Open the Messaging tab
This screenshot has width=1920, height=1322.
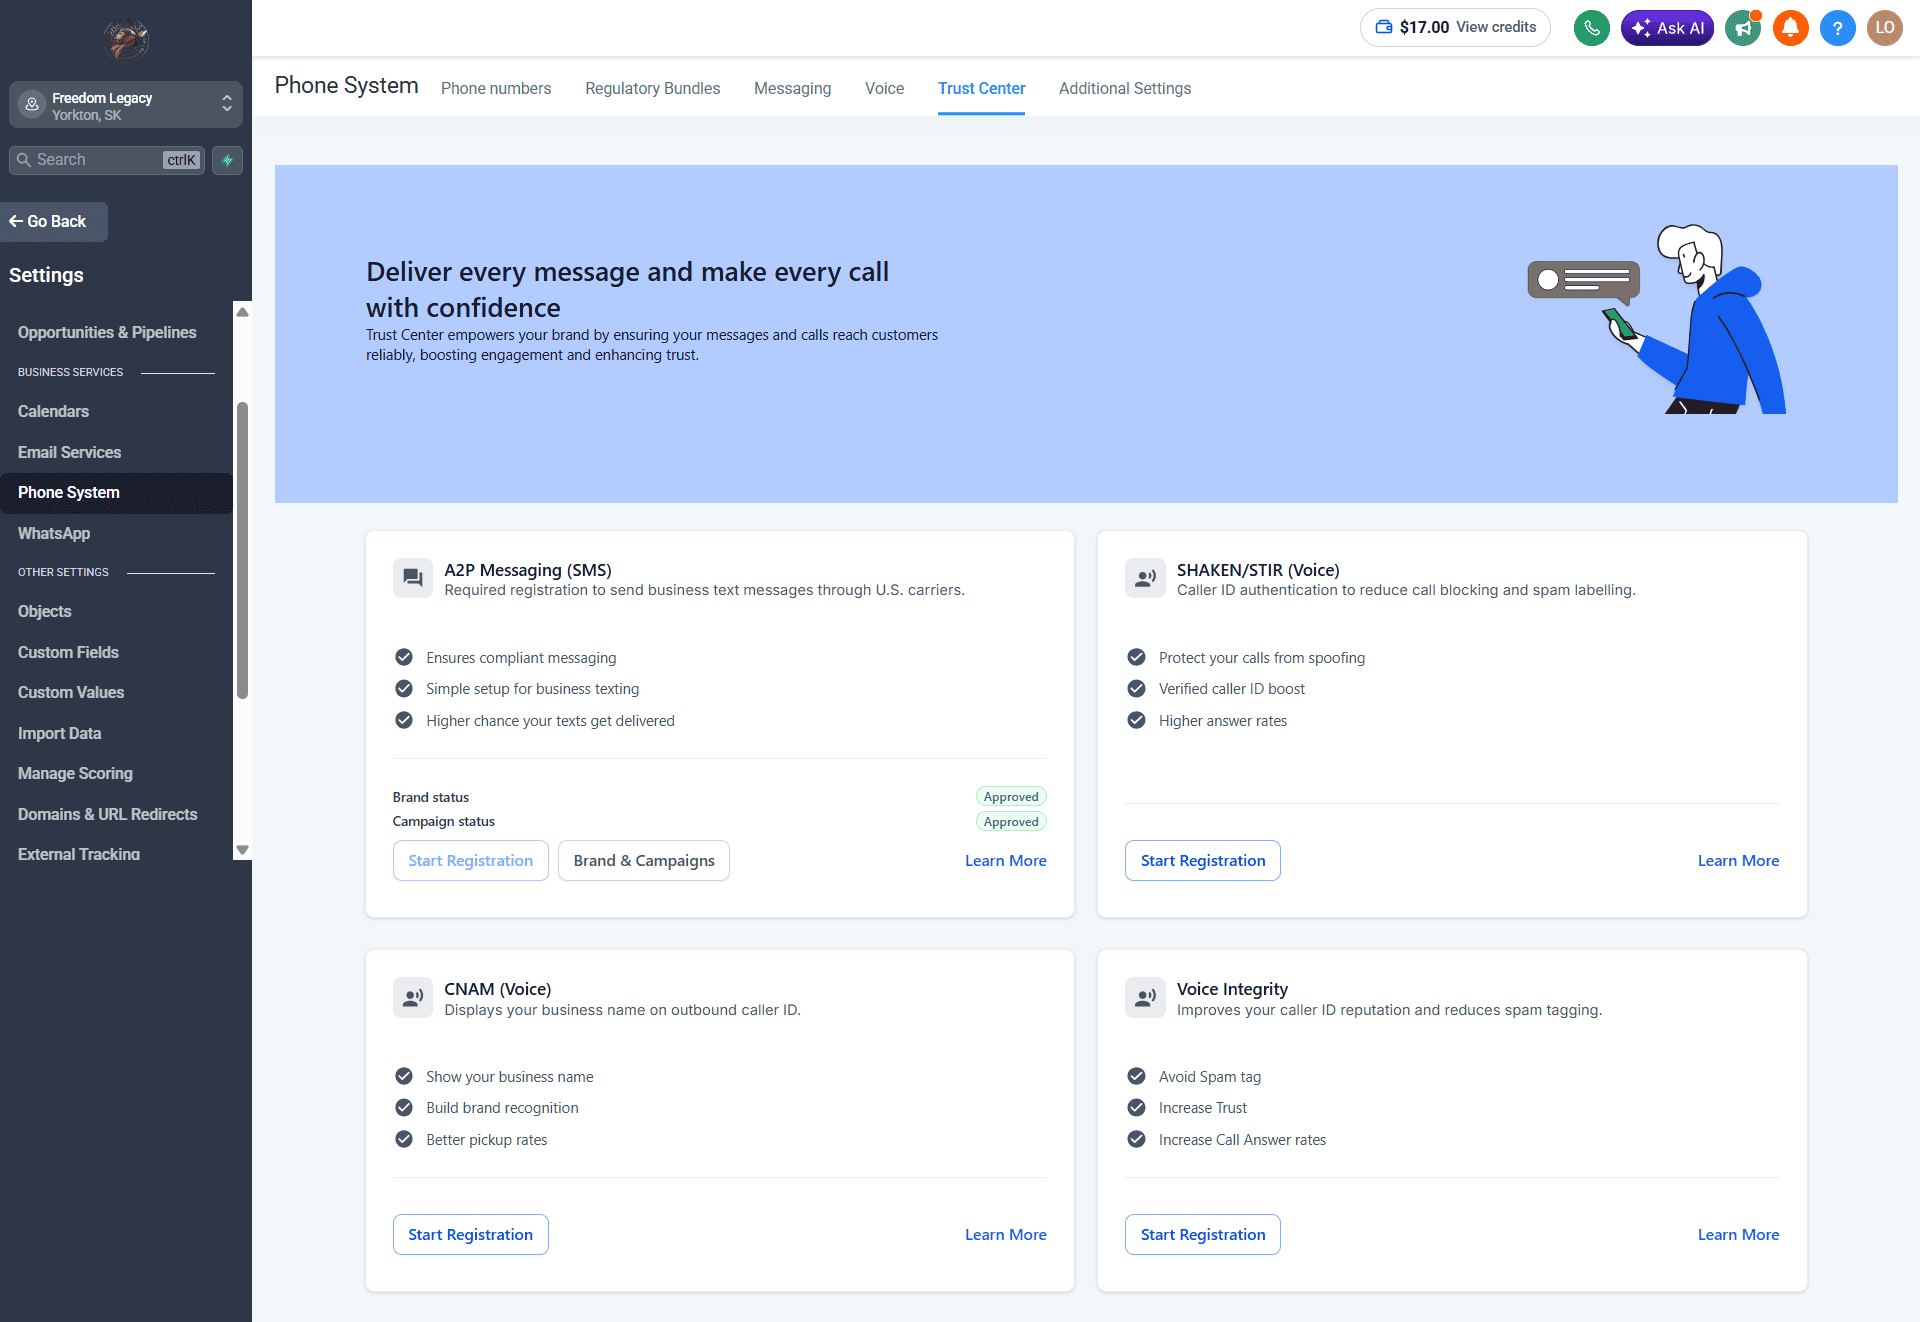pos(792,88)
